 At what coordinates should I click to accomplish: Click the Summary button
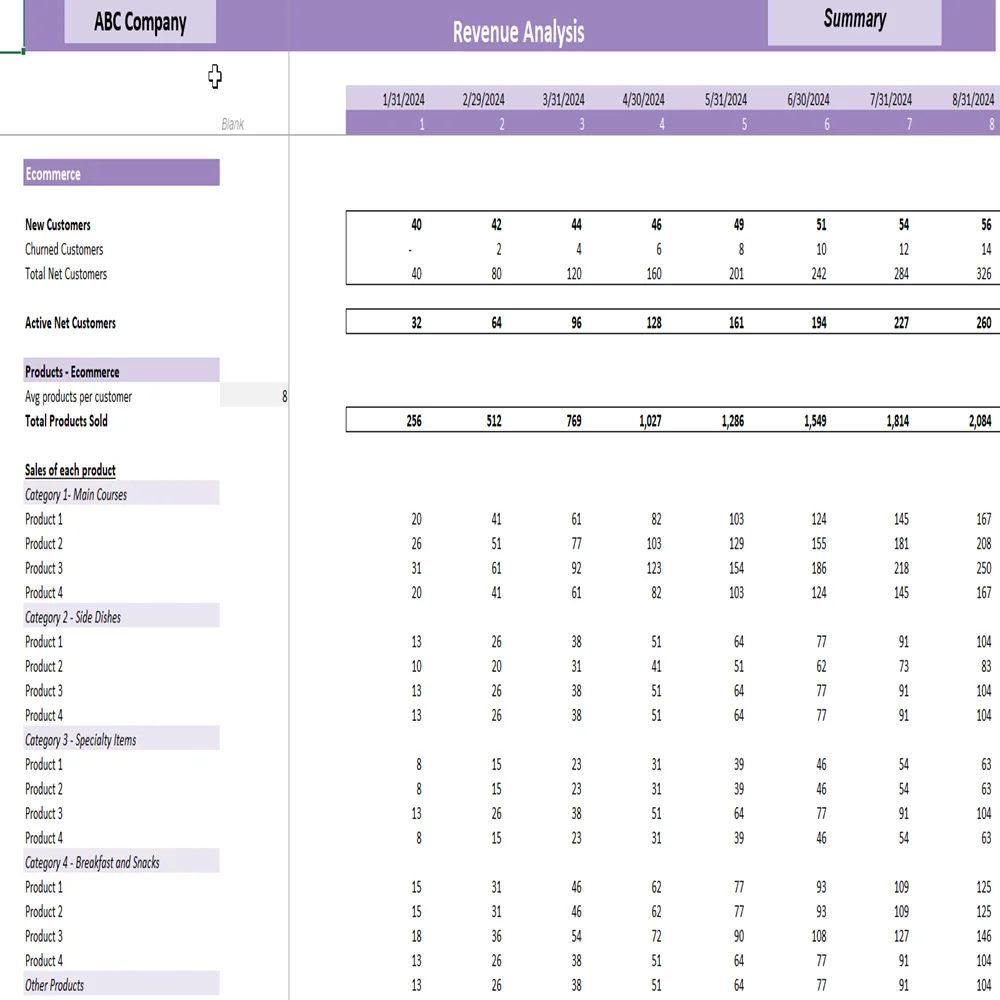pos(854,21)
